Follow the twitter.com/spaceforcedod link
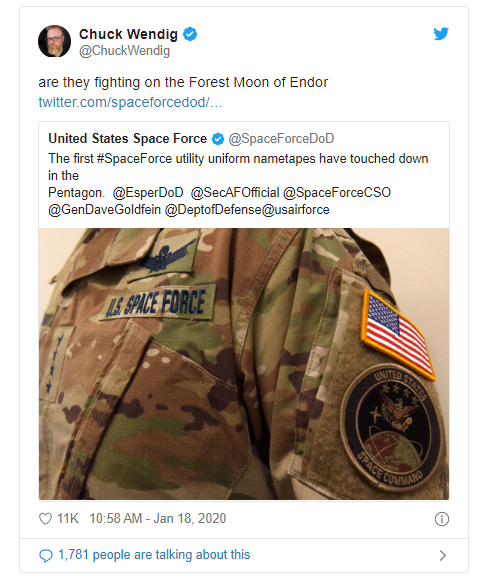Screen dimensions: 487x582 pos(130,102)
